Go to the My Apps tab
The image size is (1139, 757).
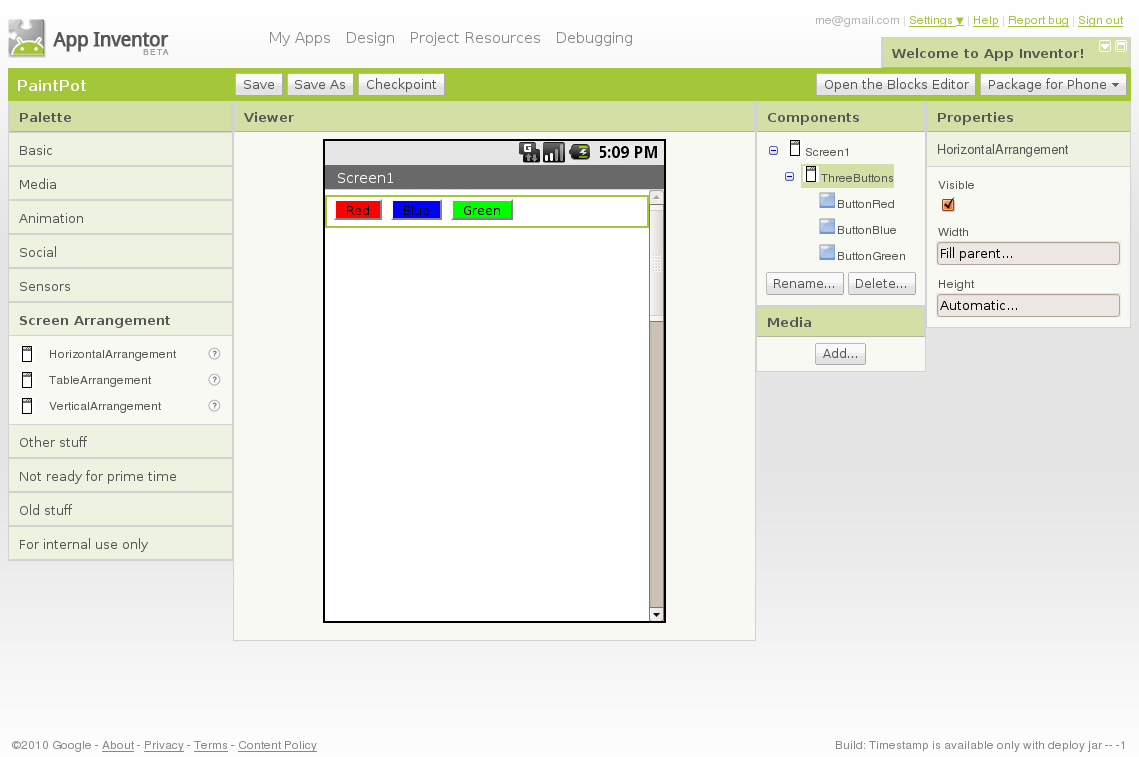299,38
